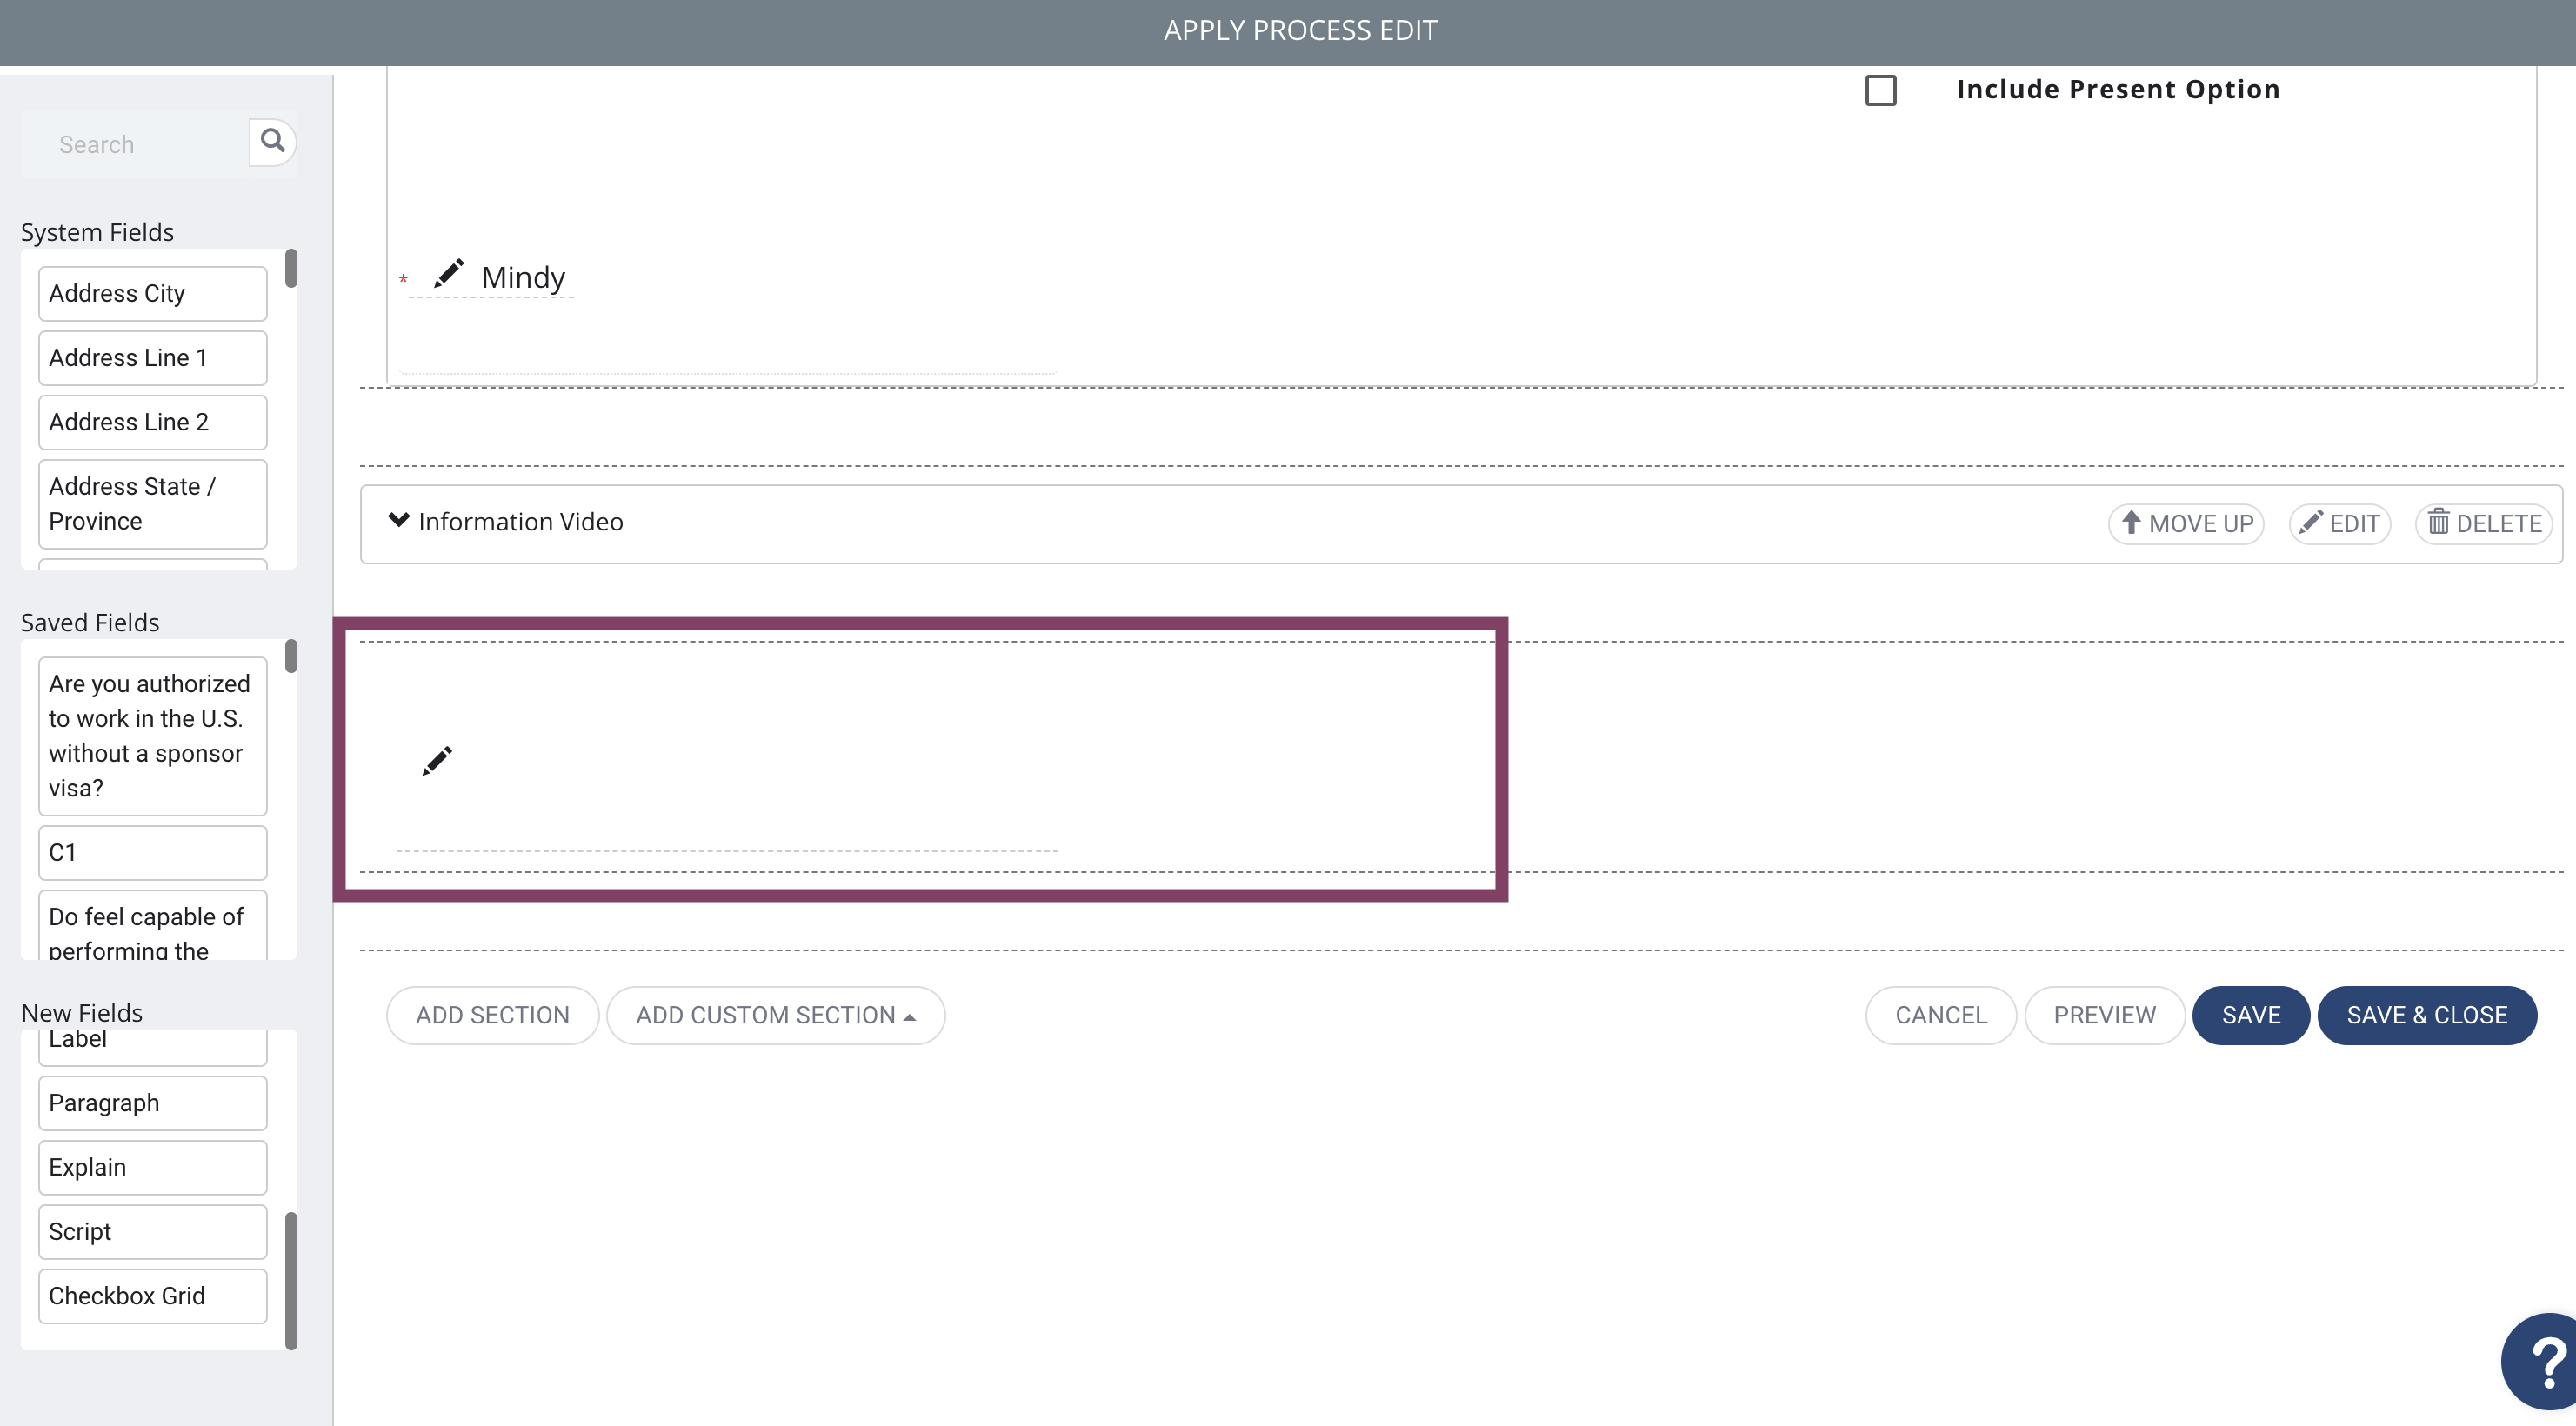Select the Address Line 2 field
Viewport: 2576px width, 1426px height.
point(152,422)
